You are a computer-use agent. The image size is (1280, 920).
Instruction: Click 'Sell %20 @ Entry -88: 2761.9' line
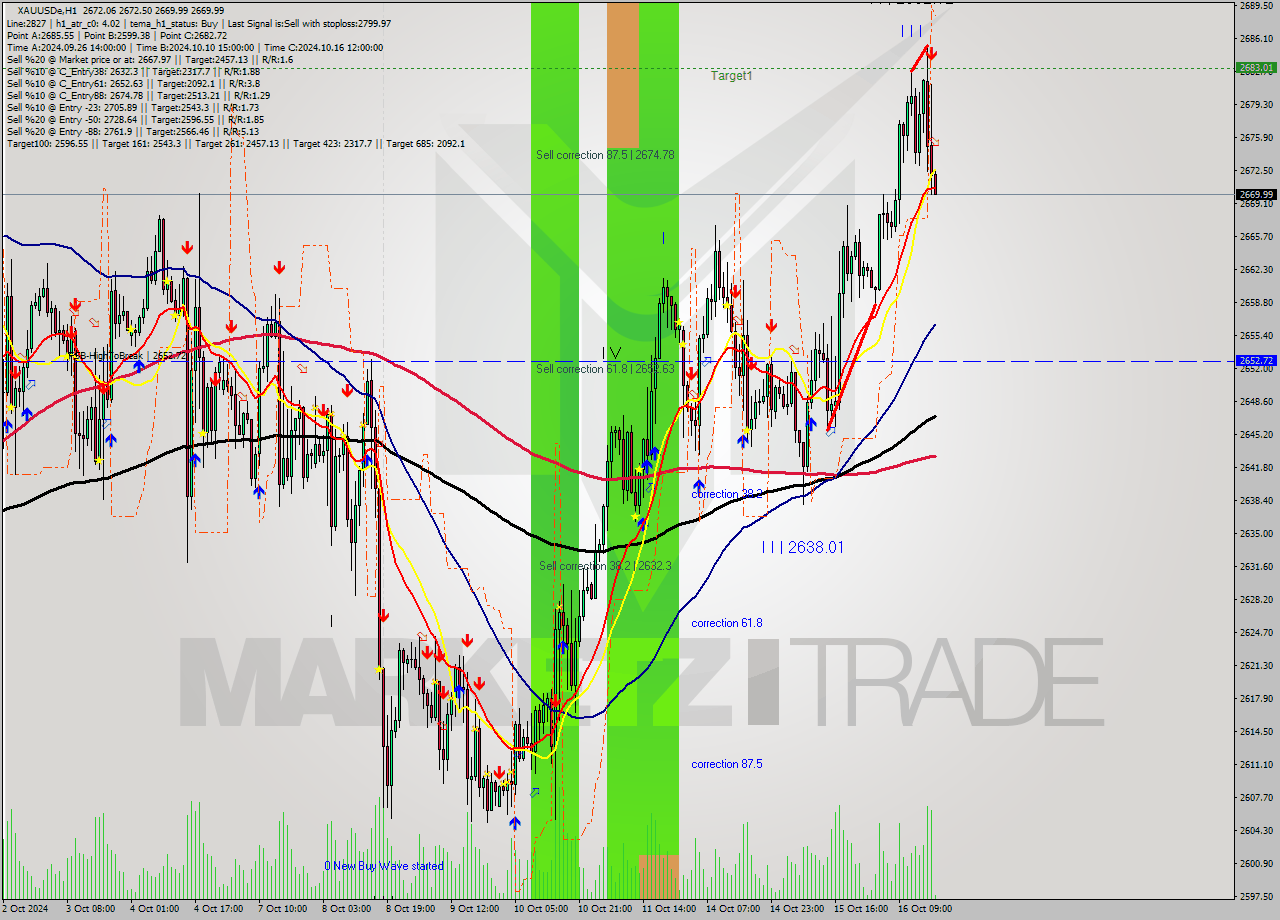pos(133,131)
